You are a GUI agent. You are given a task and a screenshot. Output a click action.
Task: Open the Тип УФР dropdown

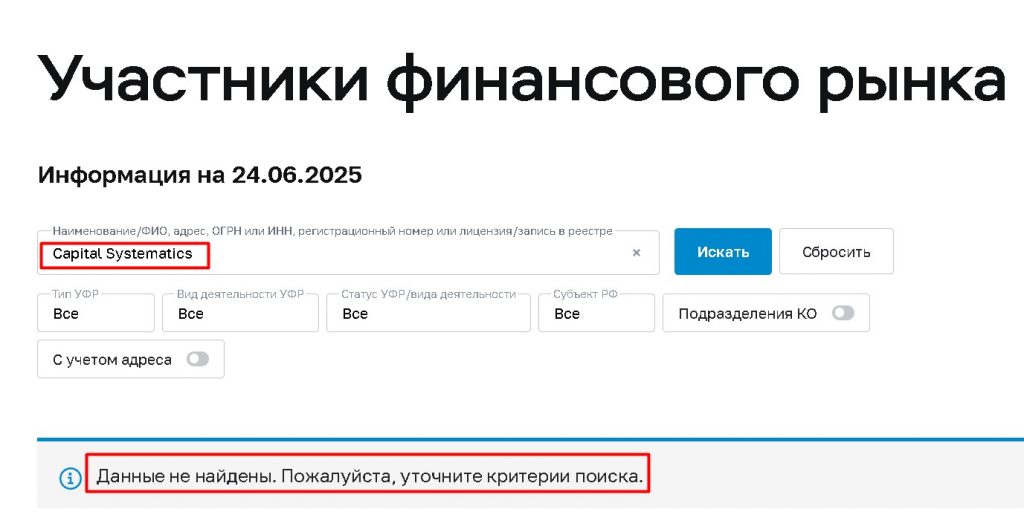click(96, 313)
